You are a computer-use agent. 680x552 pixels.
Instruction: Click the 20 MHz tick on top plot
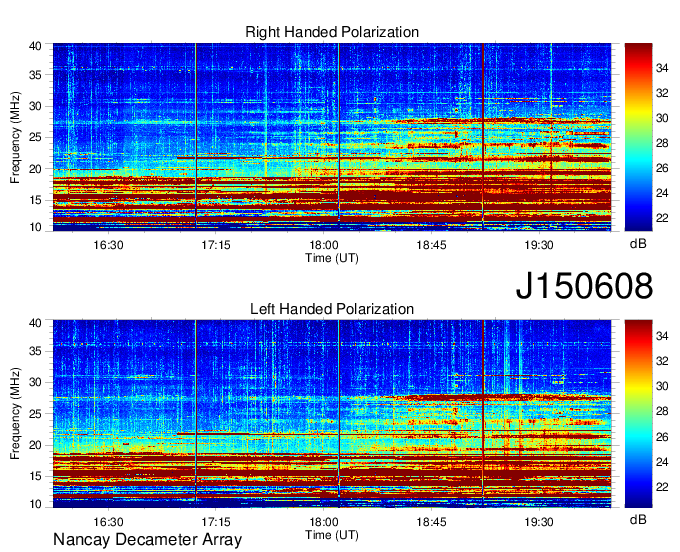pos(35,169)
